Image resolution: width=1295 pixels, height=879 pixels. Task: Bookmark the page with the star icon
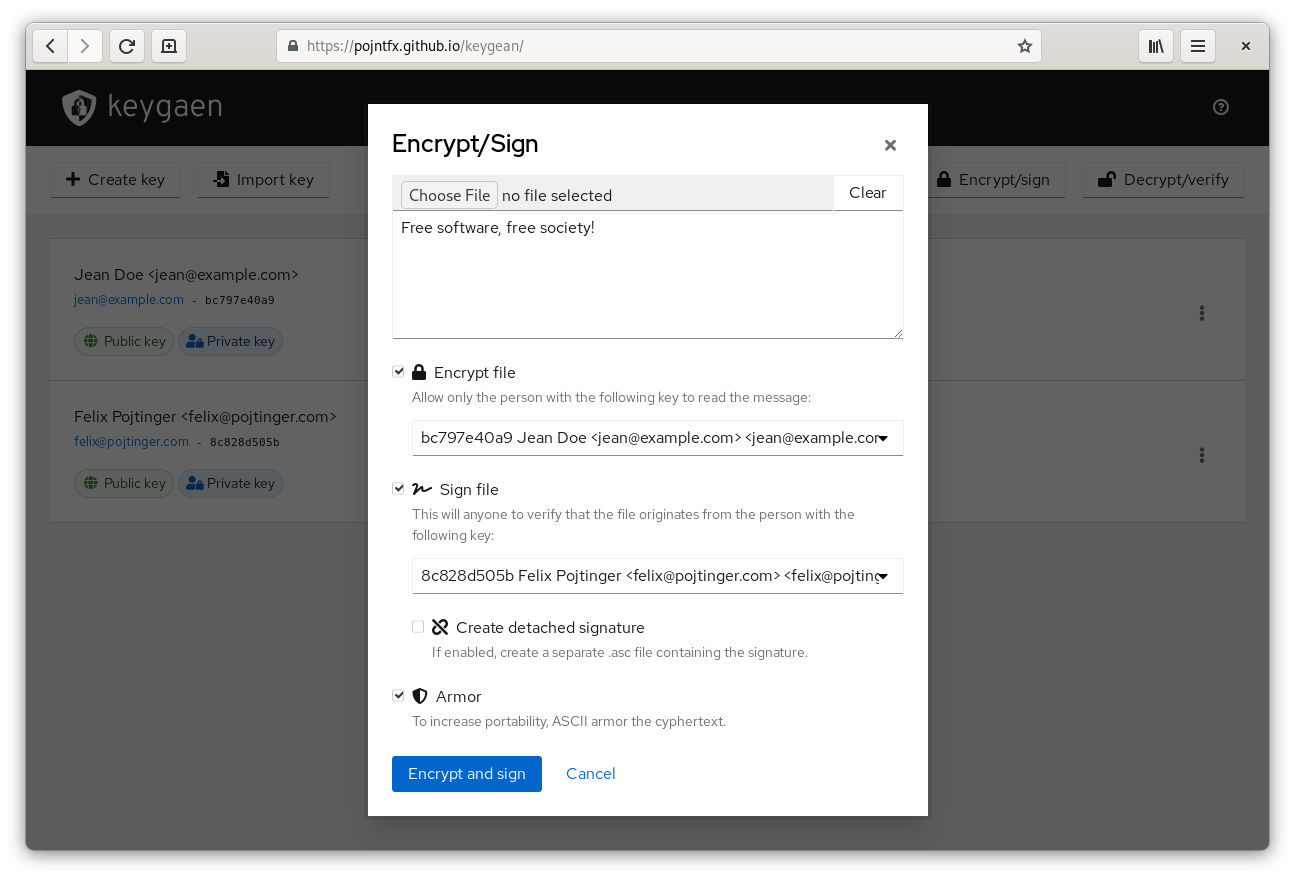tap(1025, 46)
